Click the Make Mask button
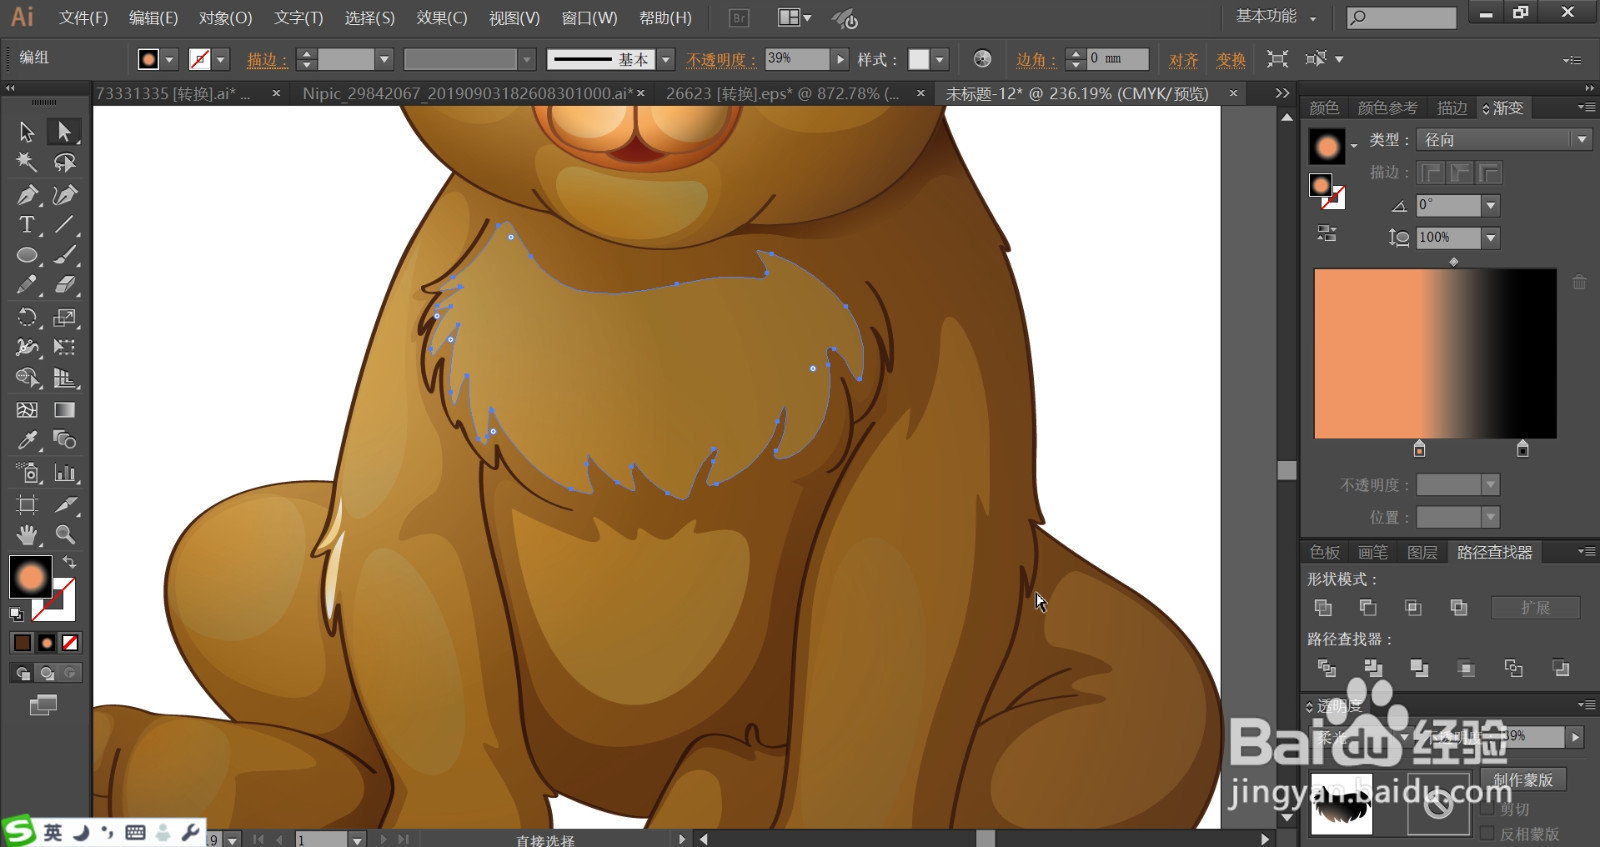Viewport: 1600px width, 847px height. 1523,779
